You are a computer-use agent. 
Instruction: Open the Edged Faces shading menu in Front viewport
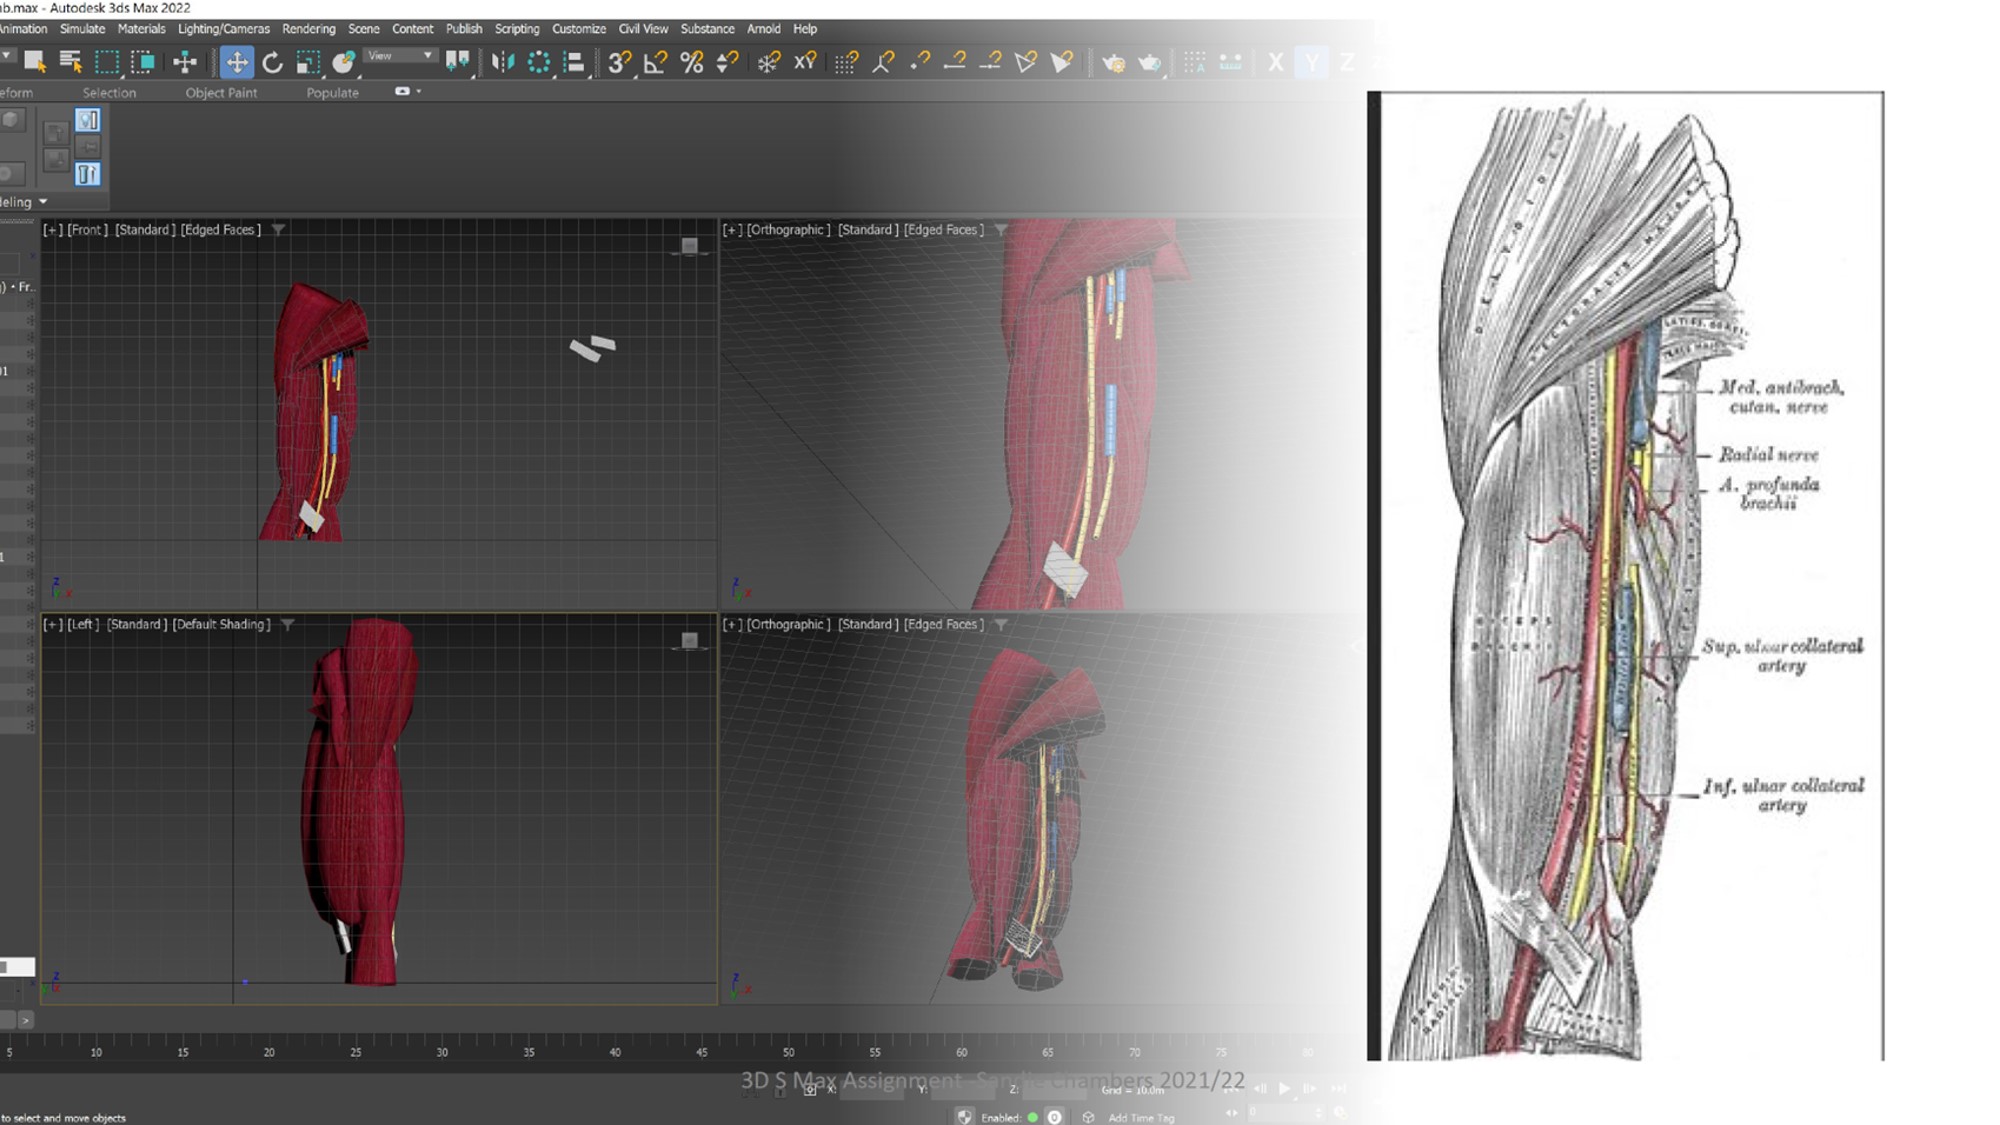point(222,229)
